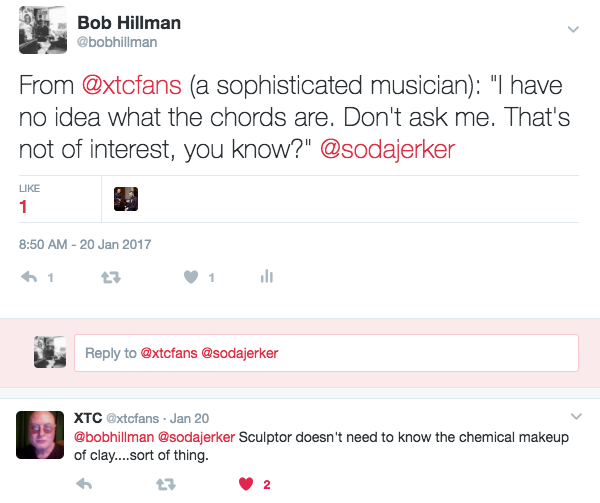Reply to the XTC tweet

[84, 485]
